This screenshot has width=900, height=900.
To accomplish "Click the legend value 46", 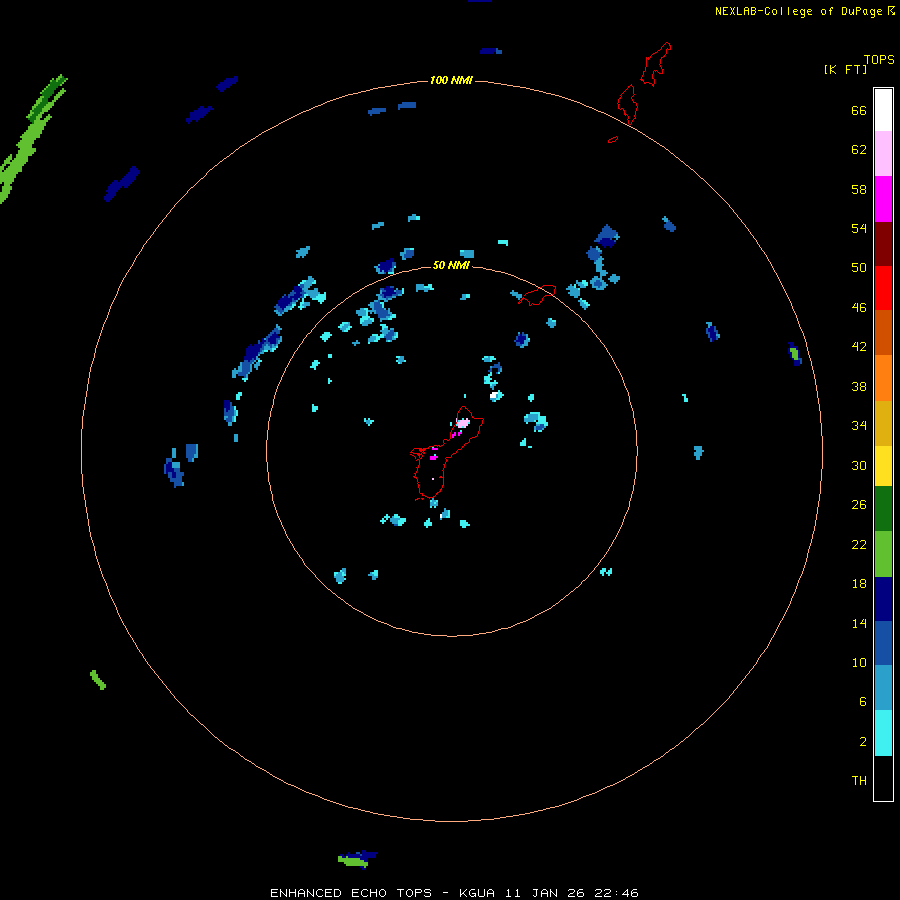I will 859,308.
